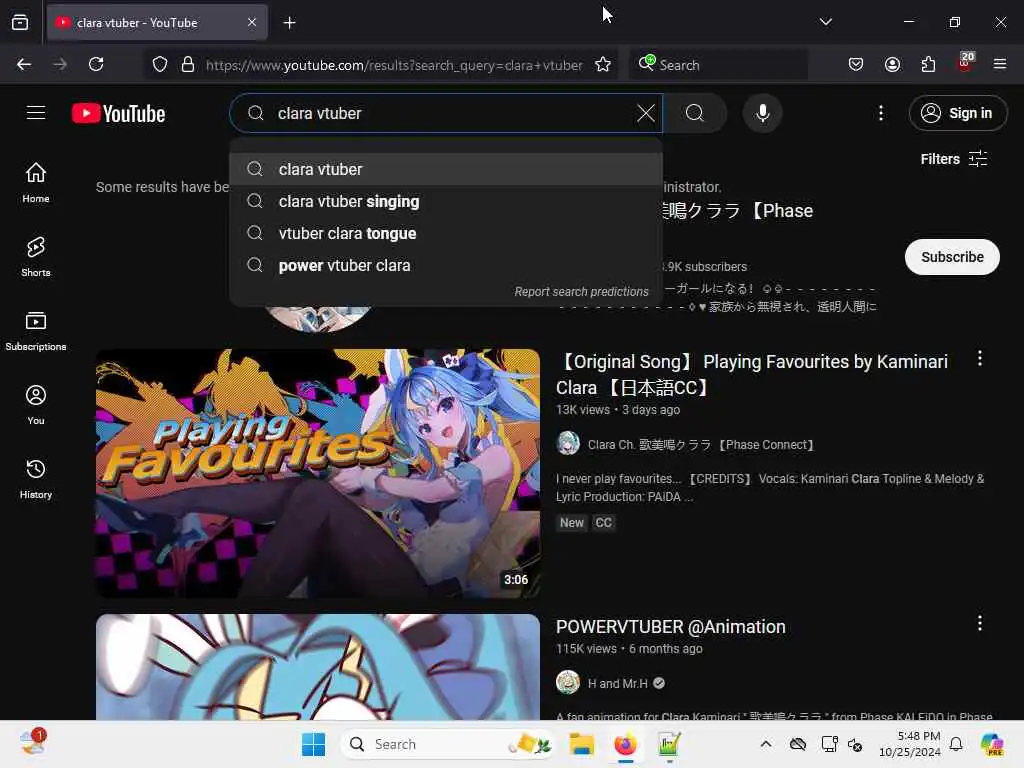1024x768 pixels.
Task: Open Original Song Playing Favourites title
Action: click(x=752, y=374)
